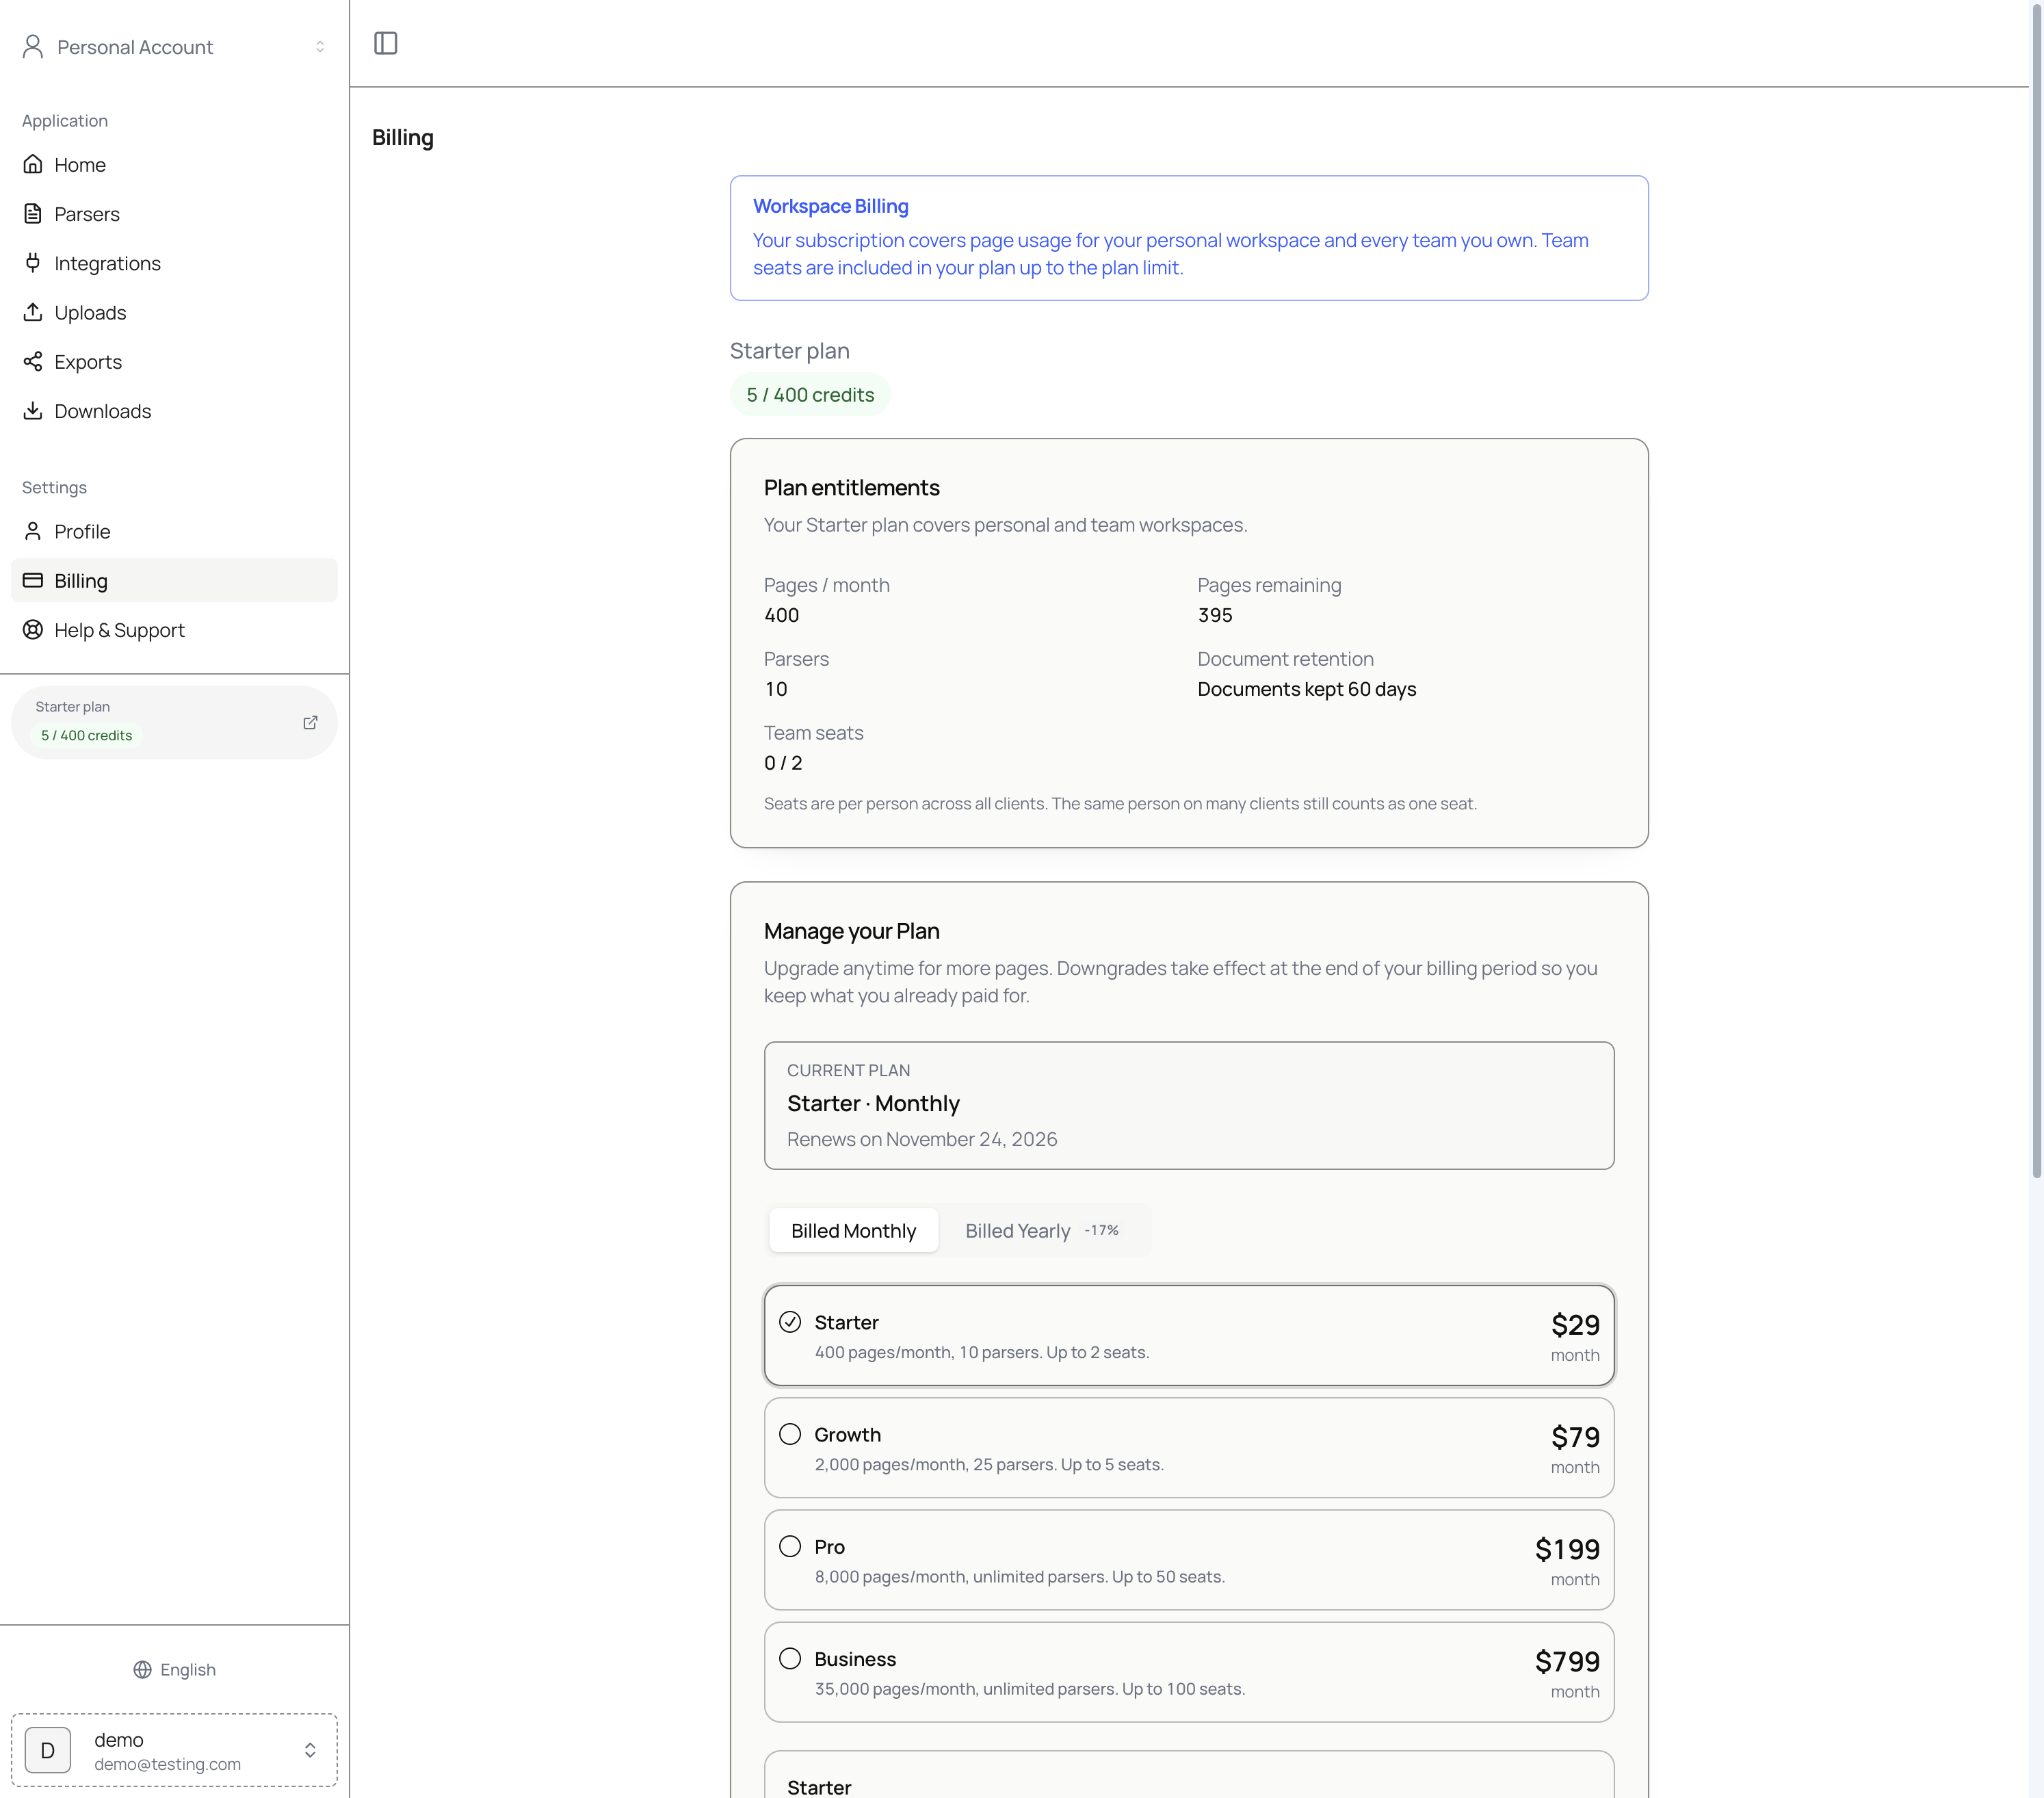This screenshot has width=2044, height=1798.
Task: Click the Profile person icon
Action: coord(33,530)
